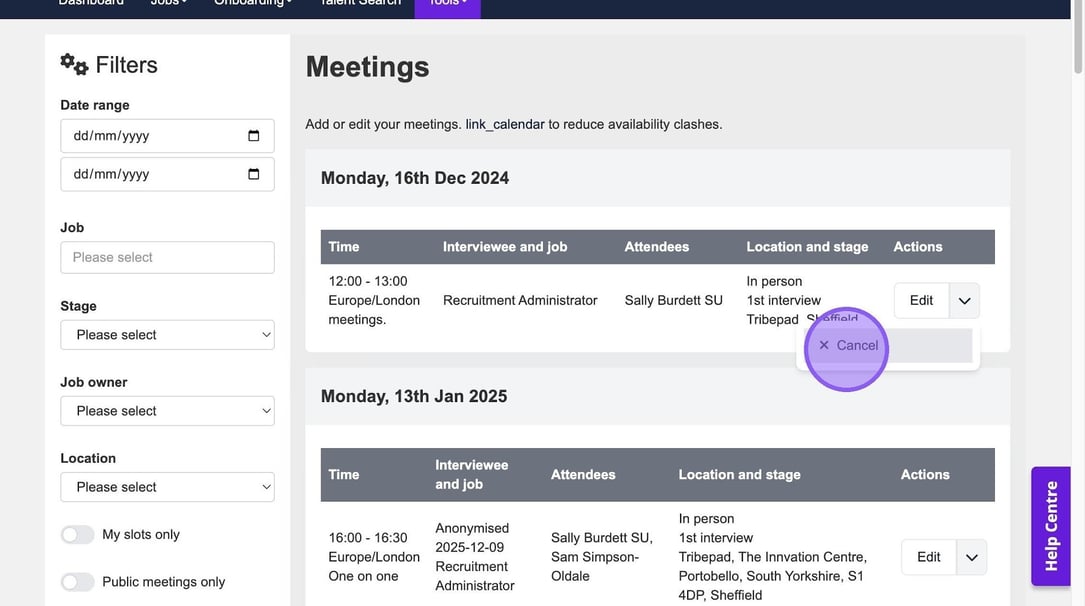
Task: Open calendar picker on second date field
Action: (x=253, y=174)
